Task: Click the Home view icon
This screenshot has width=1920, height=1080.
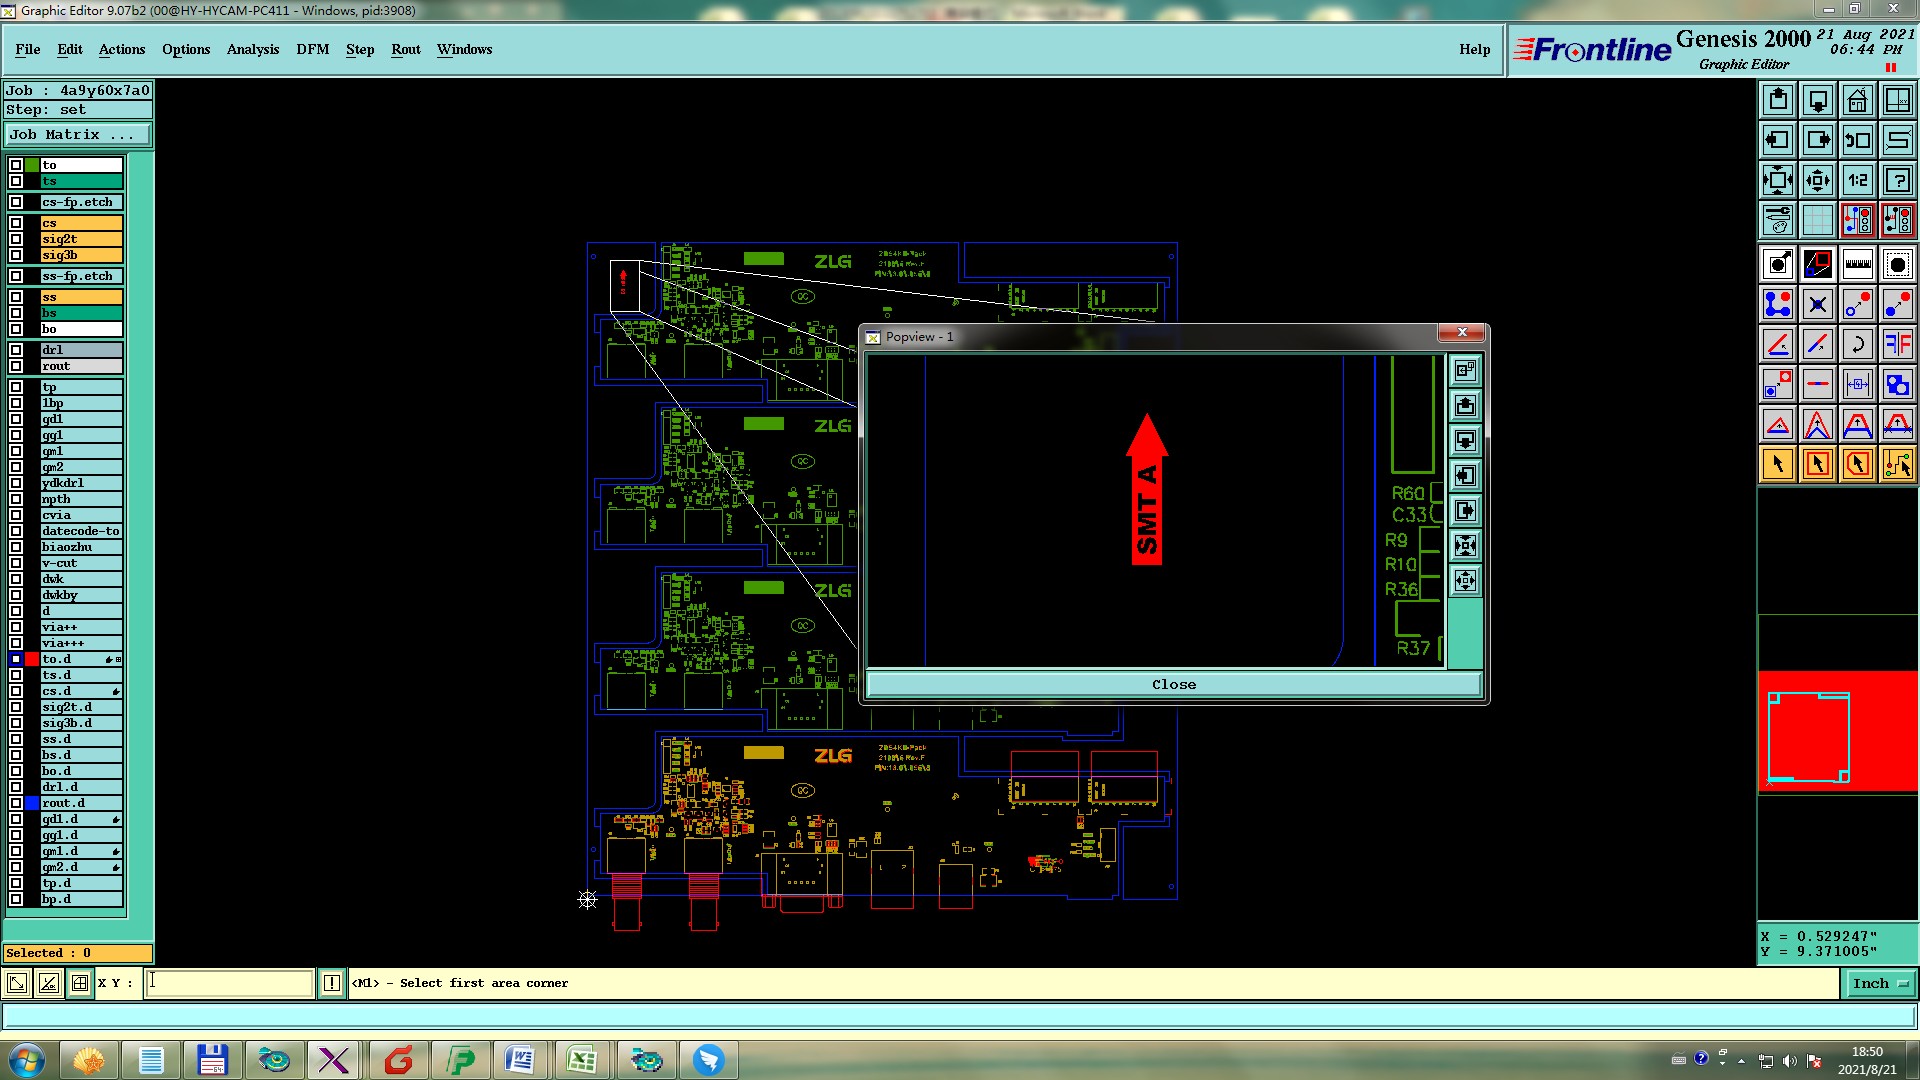Action: 1857,101
